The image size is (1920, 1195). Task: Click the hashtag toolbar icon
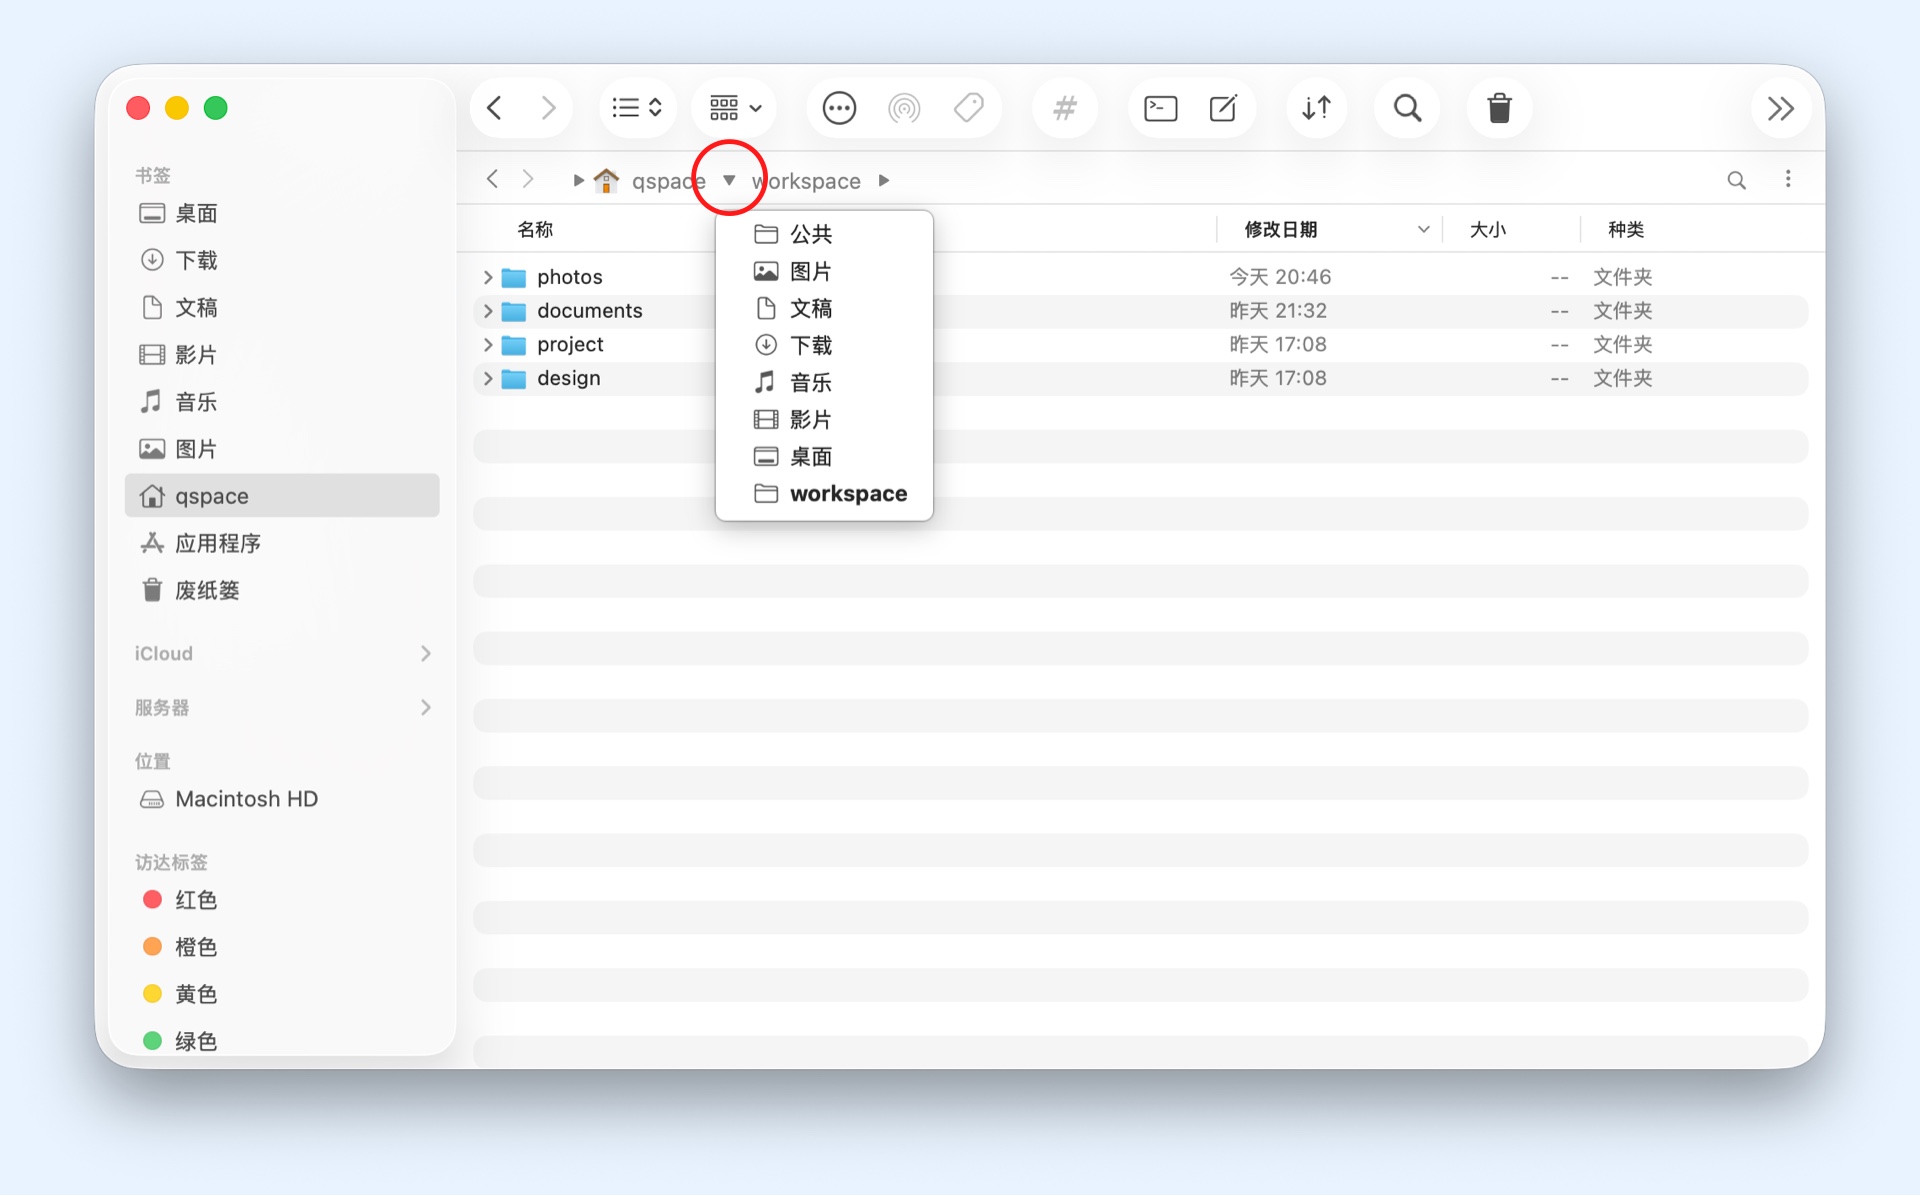click(x=1065, y=108)
